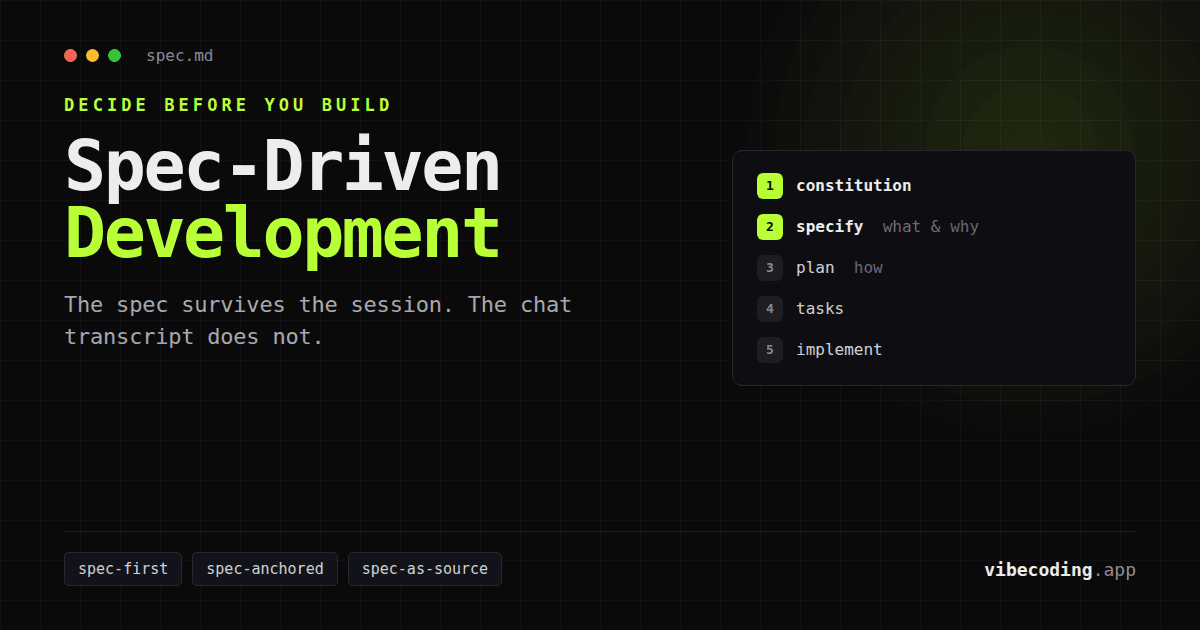Click the green window dot
1200x630 pixels.
(114, 56)
